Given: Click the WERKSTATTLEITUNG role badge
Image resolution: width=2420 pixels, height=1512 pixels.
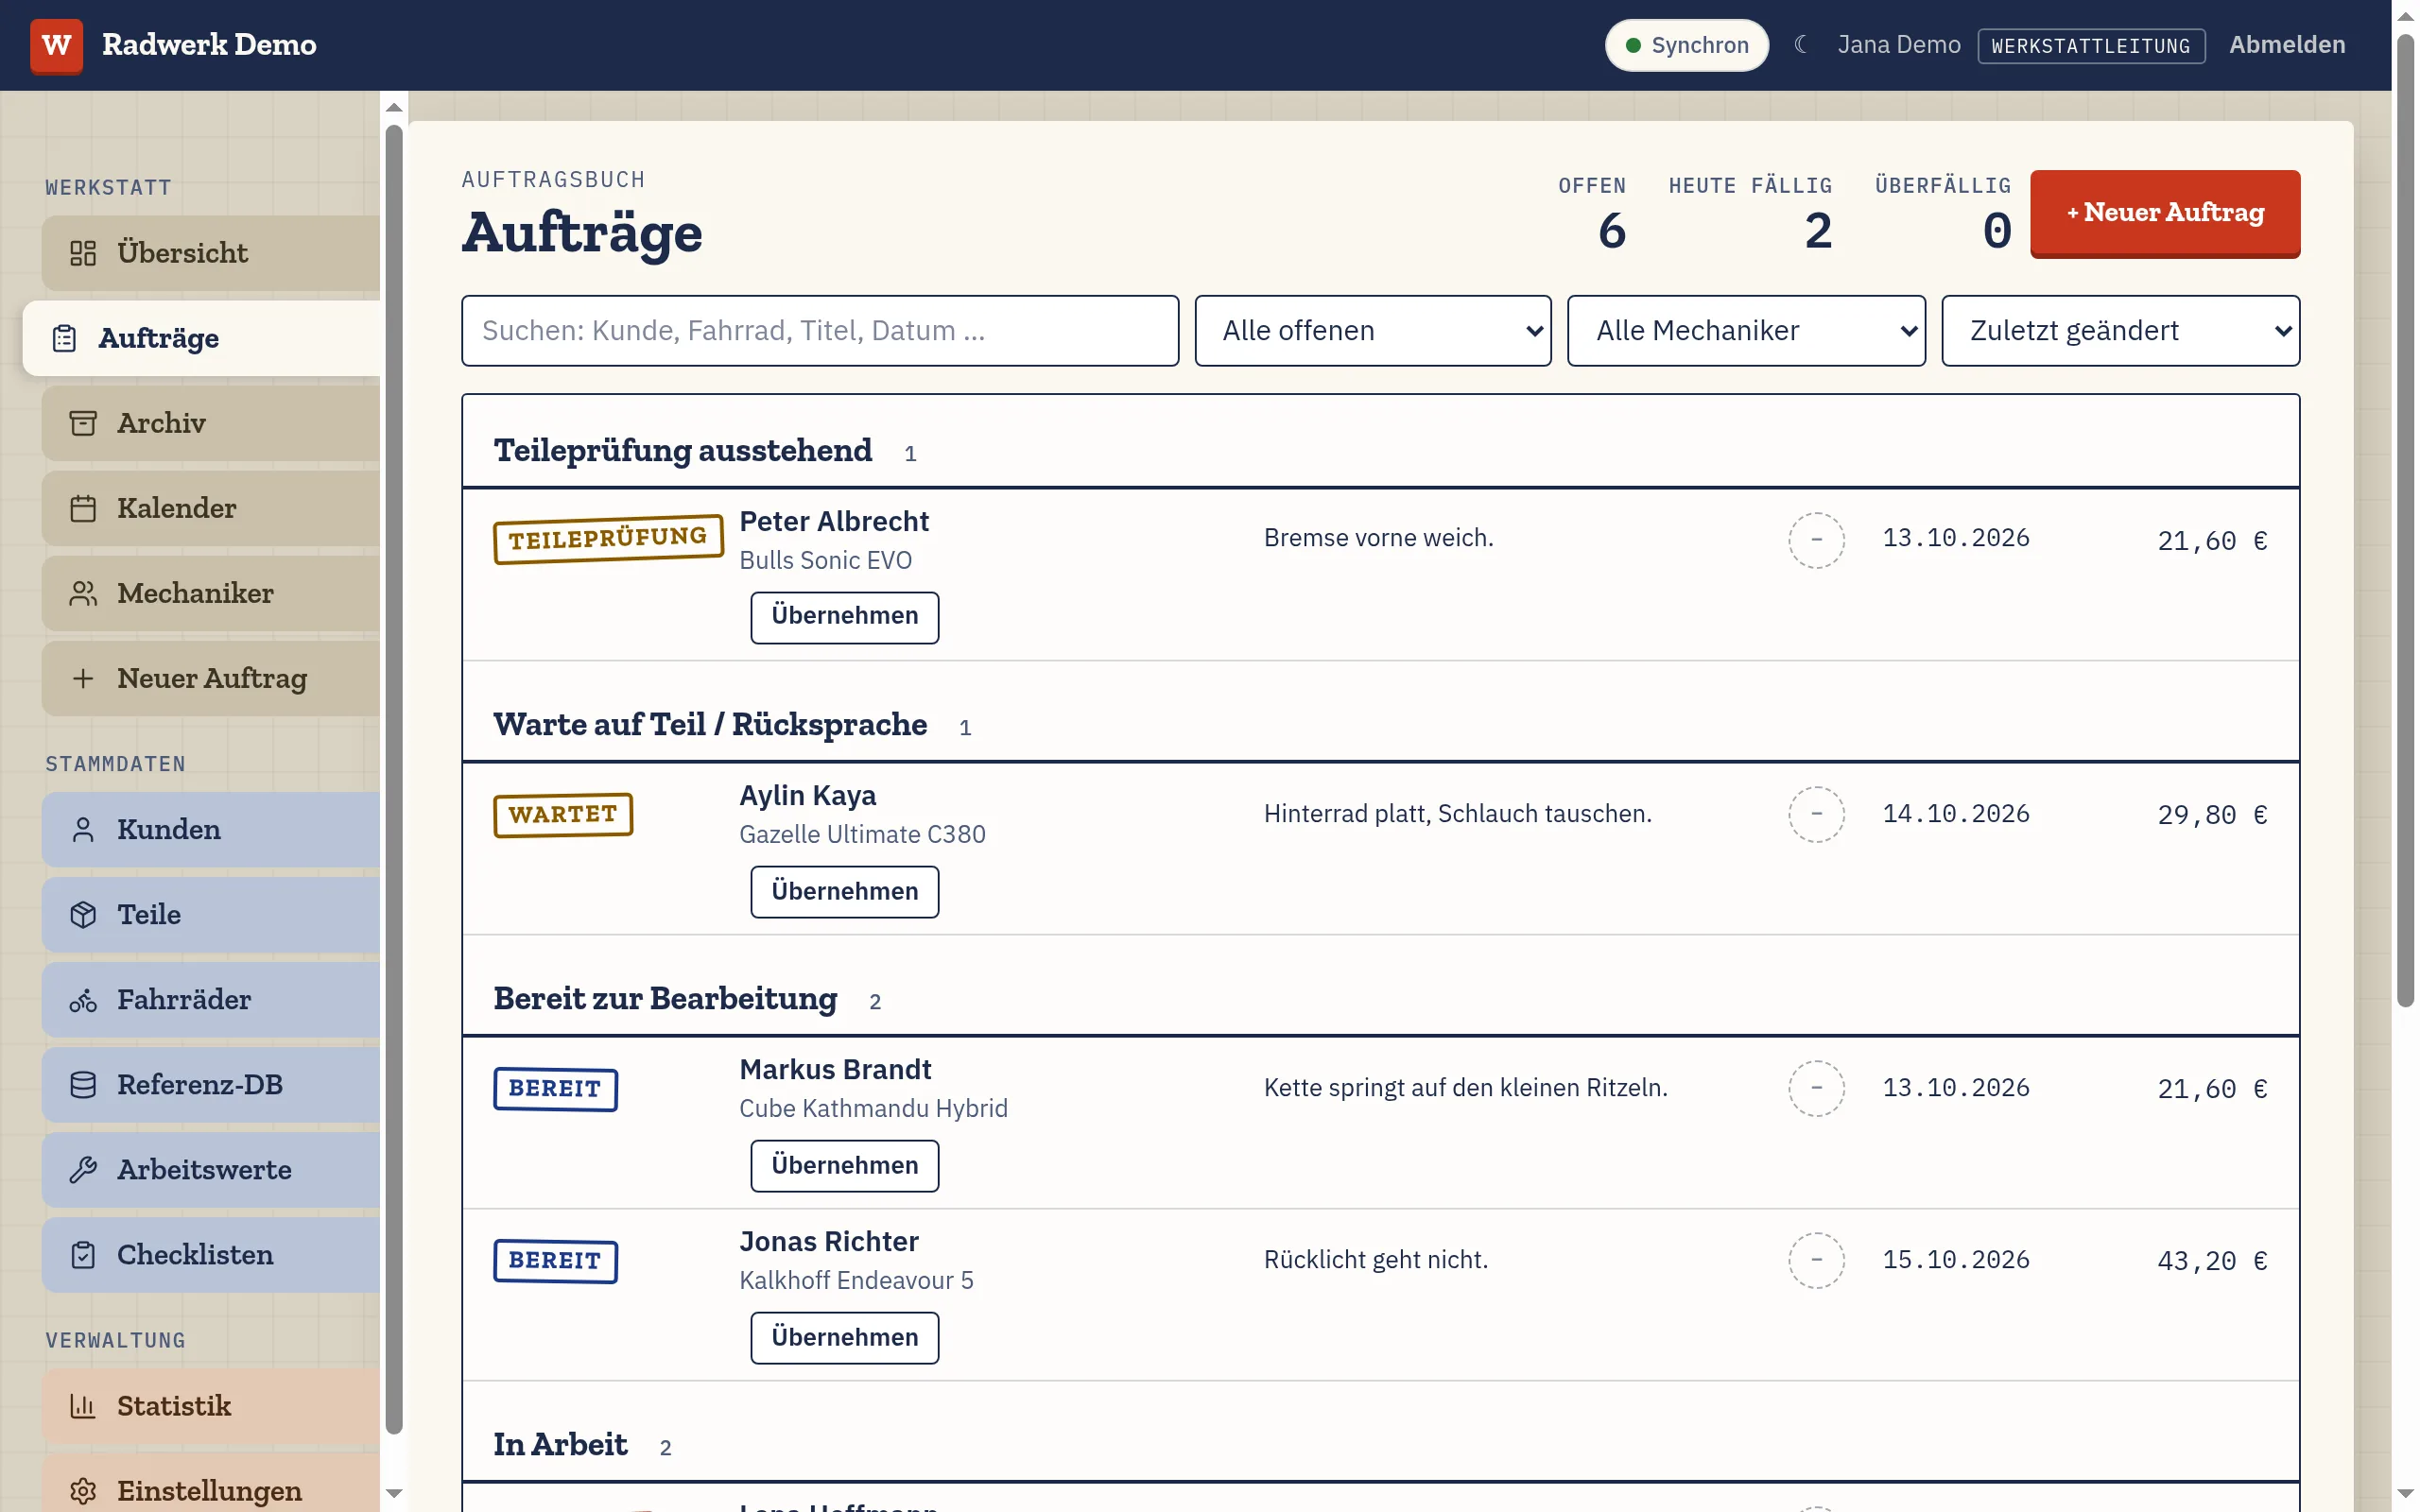Looking at the screenshot, I should click(2091, 46).
